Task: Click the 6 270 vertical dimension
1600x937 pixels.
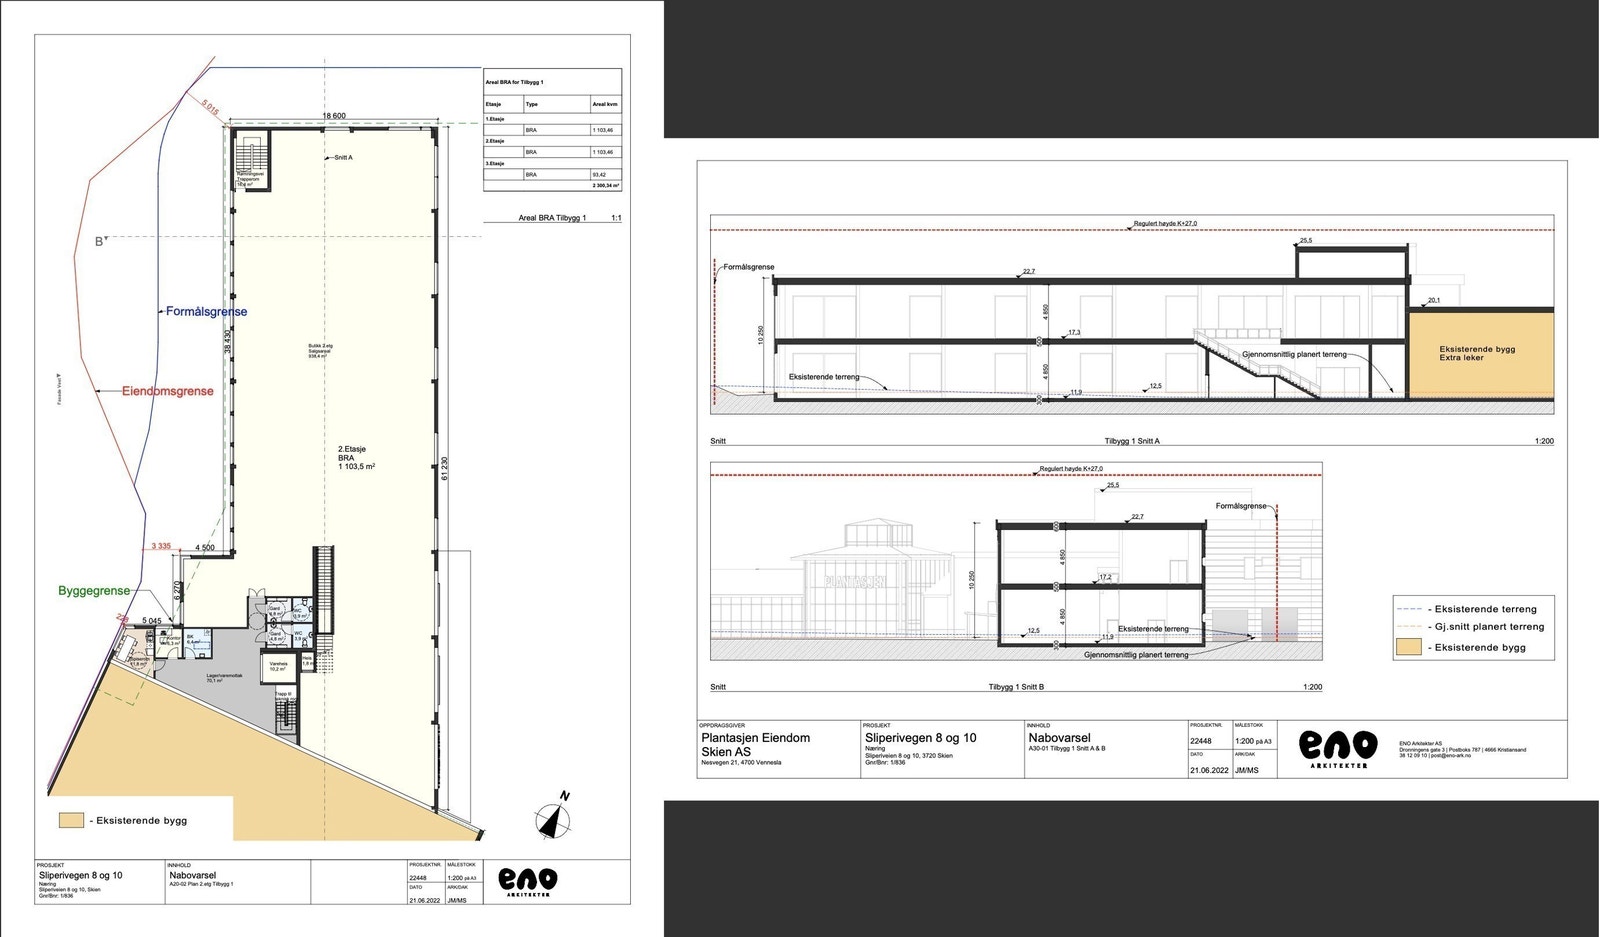Action: click(177, 591)
